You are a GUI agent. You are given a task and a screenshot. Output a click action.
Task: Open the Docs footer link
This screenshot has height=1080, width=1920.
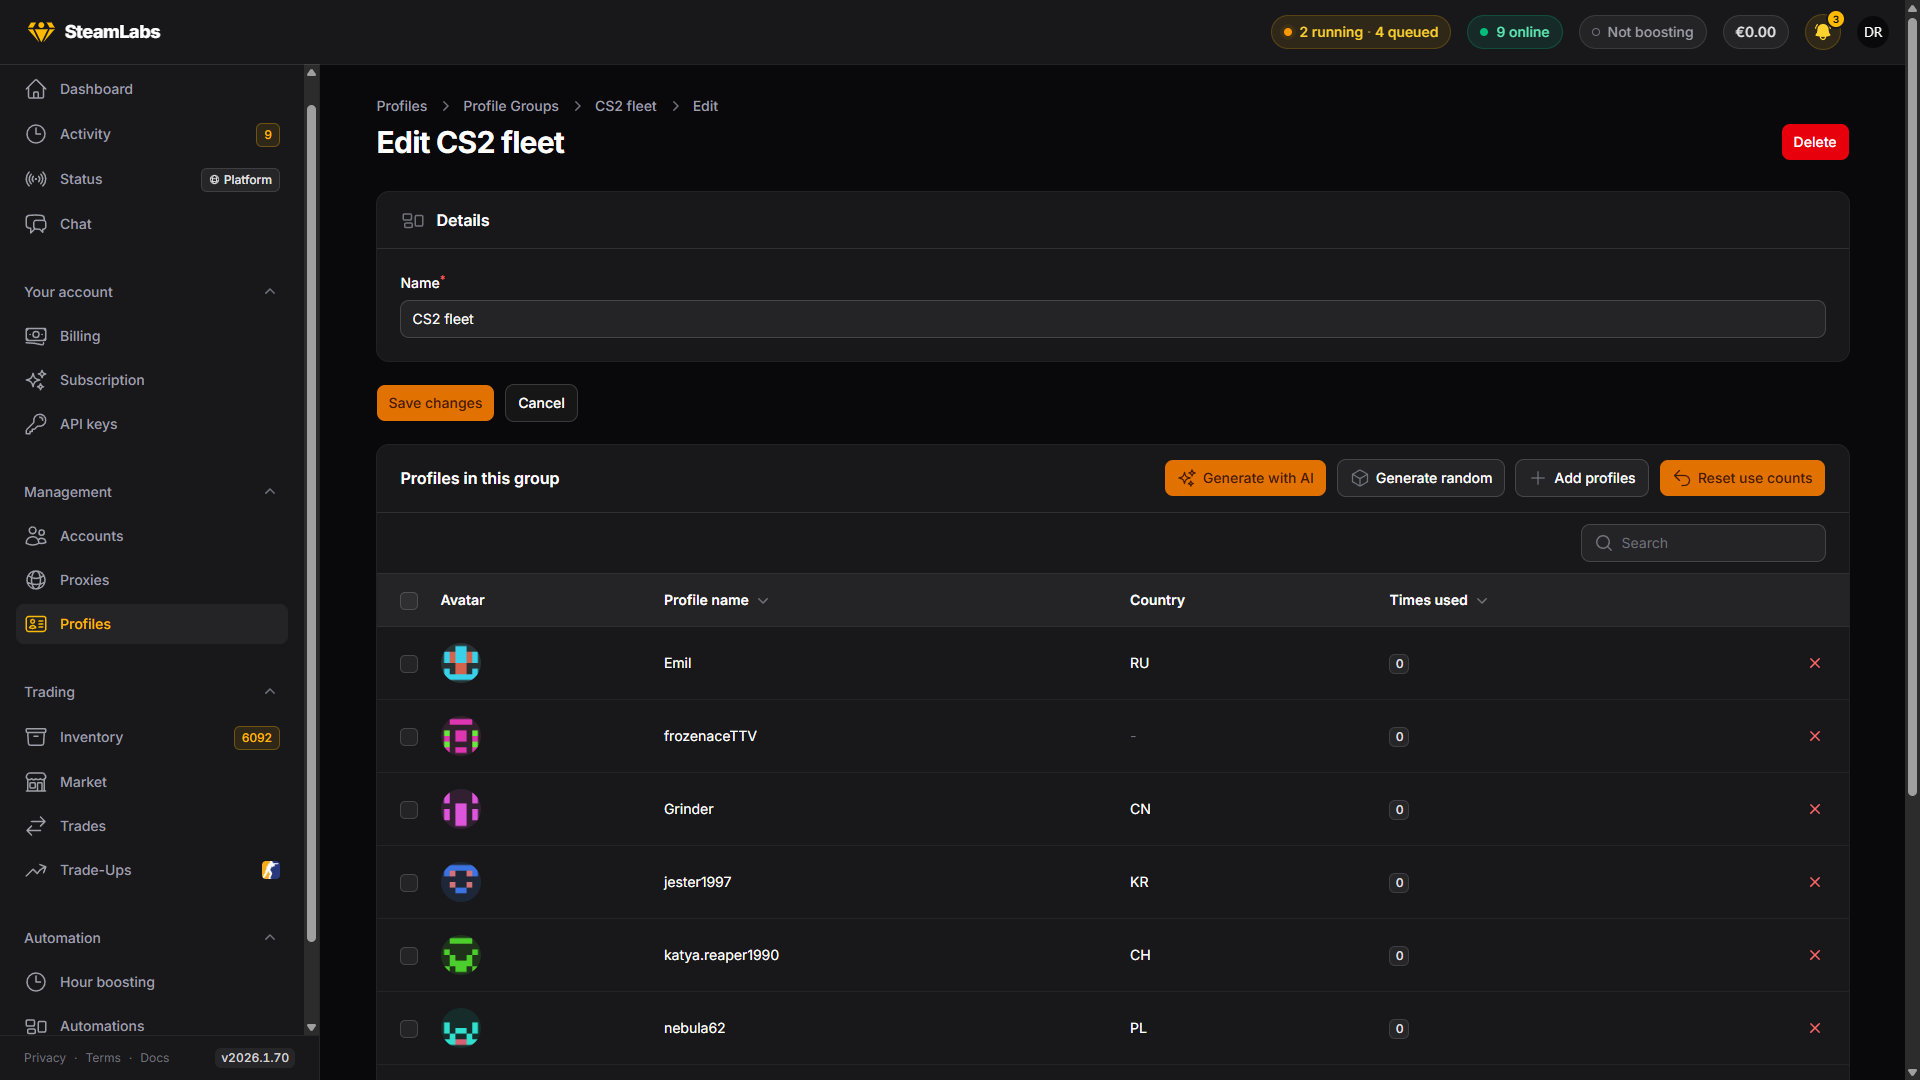(x=154, y=1058)
